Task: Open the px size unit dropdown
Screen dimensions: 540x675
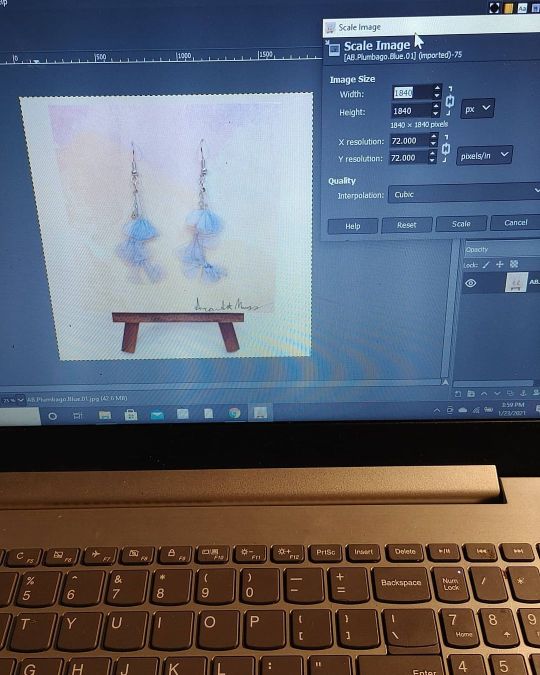Action: pos(477,108)
